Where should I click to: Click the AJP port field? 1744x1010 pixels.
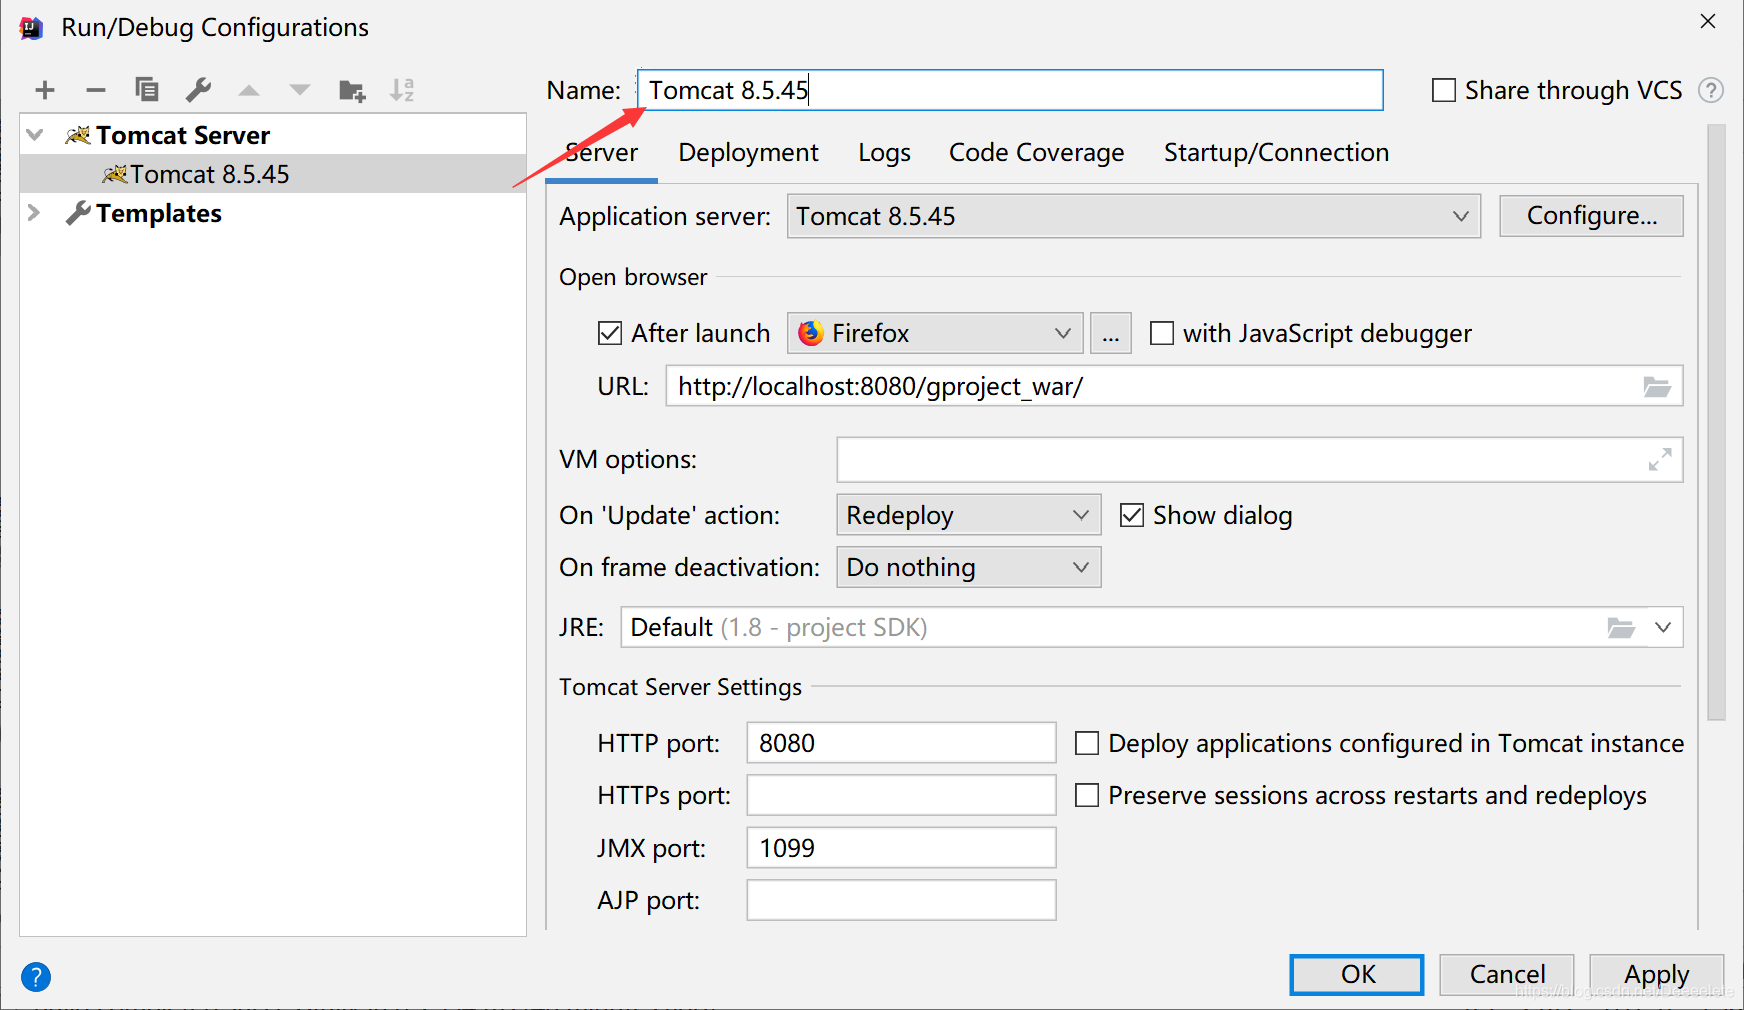coord(901,900)
